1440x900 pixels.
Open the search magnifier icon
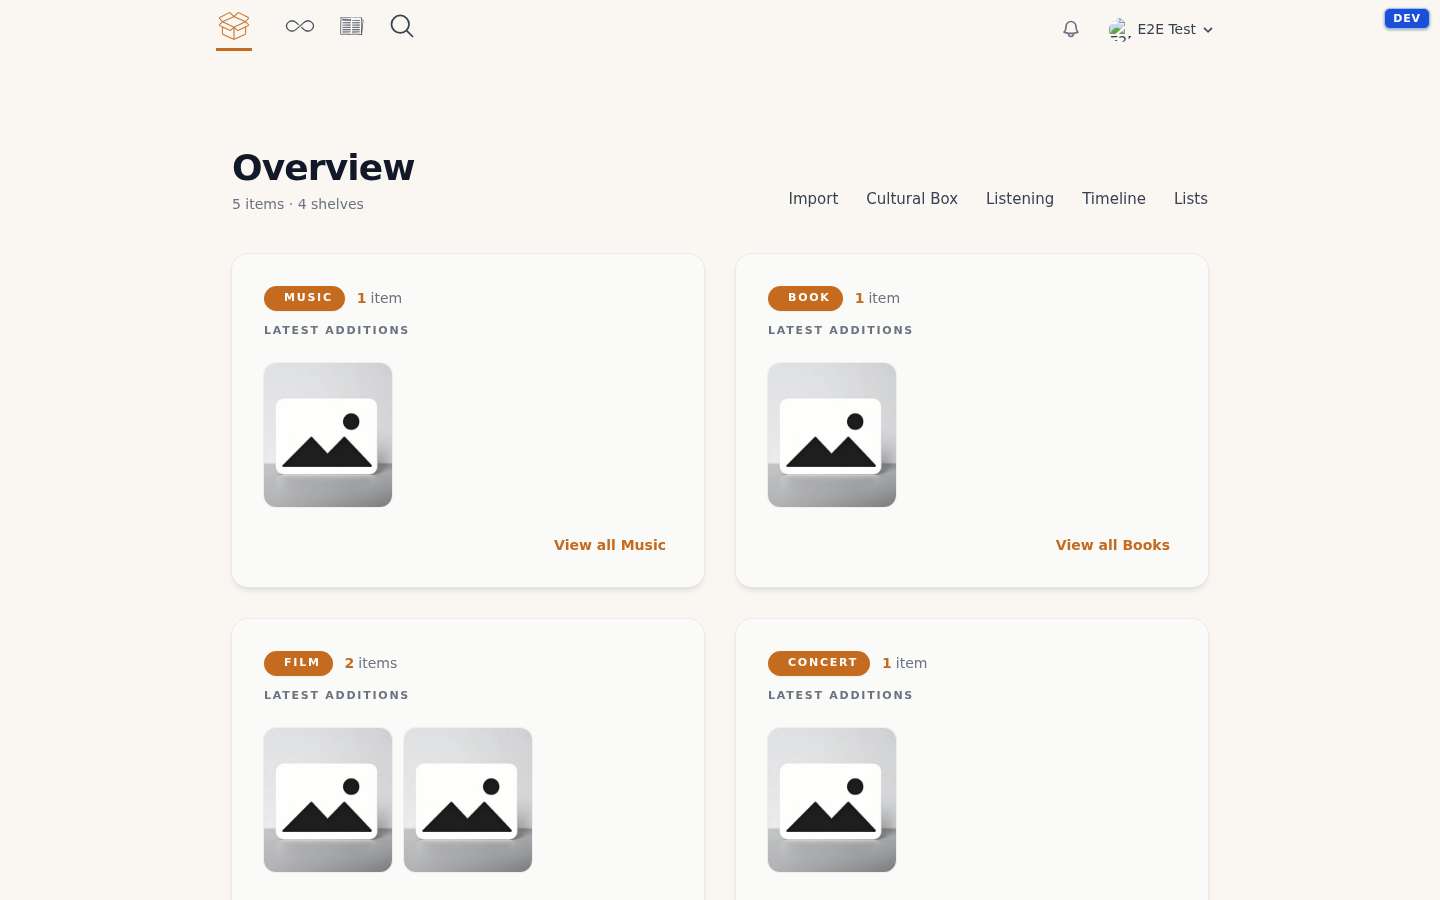coord(402,26)
